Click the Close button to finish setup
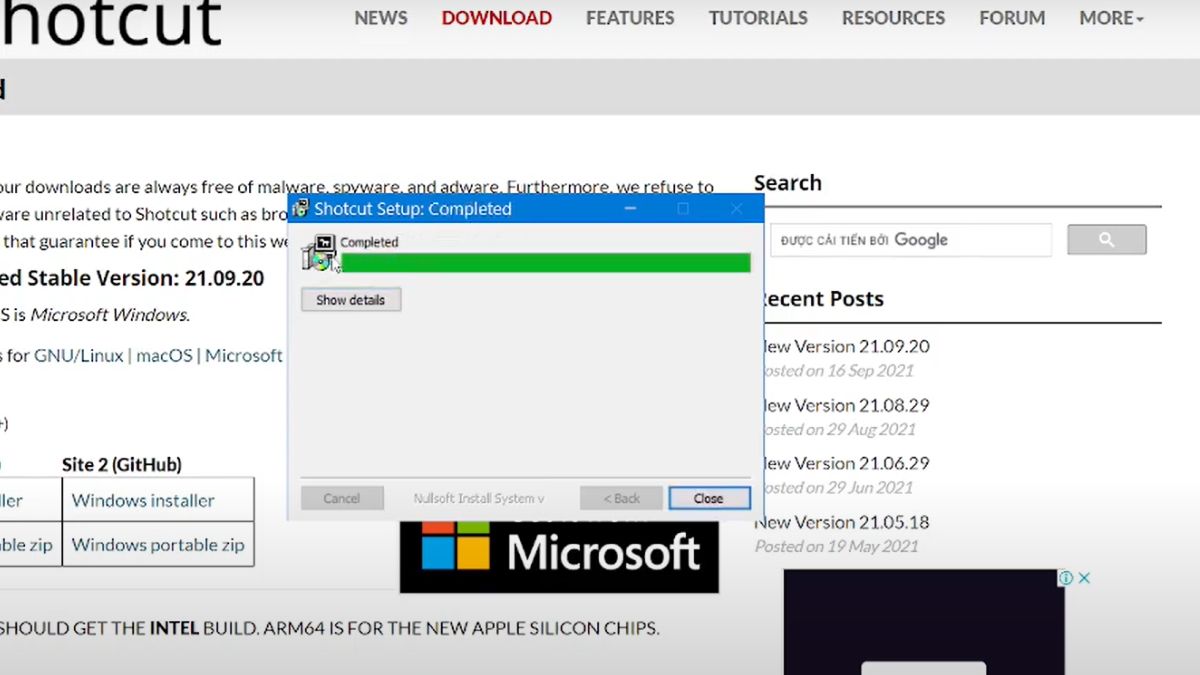The height and width of the screenshot is (675, 1200). pos(708,498)
